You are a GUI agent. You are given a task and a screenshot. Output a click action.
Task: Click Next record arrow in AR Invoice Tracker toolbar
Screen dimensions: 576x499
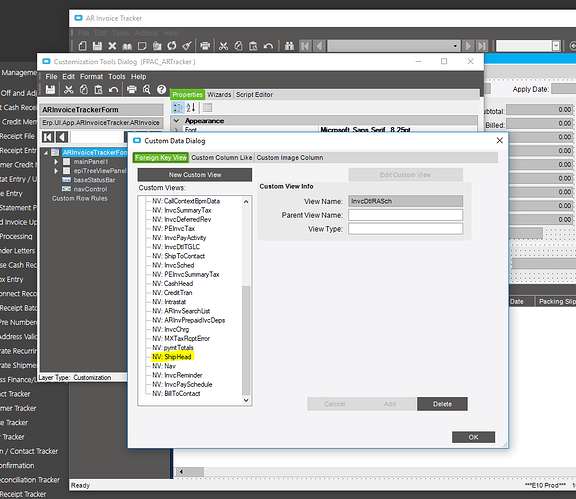[x=468, y=46]
